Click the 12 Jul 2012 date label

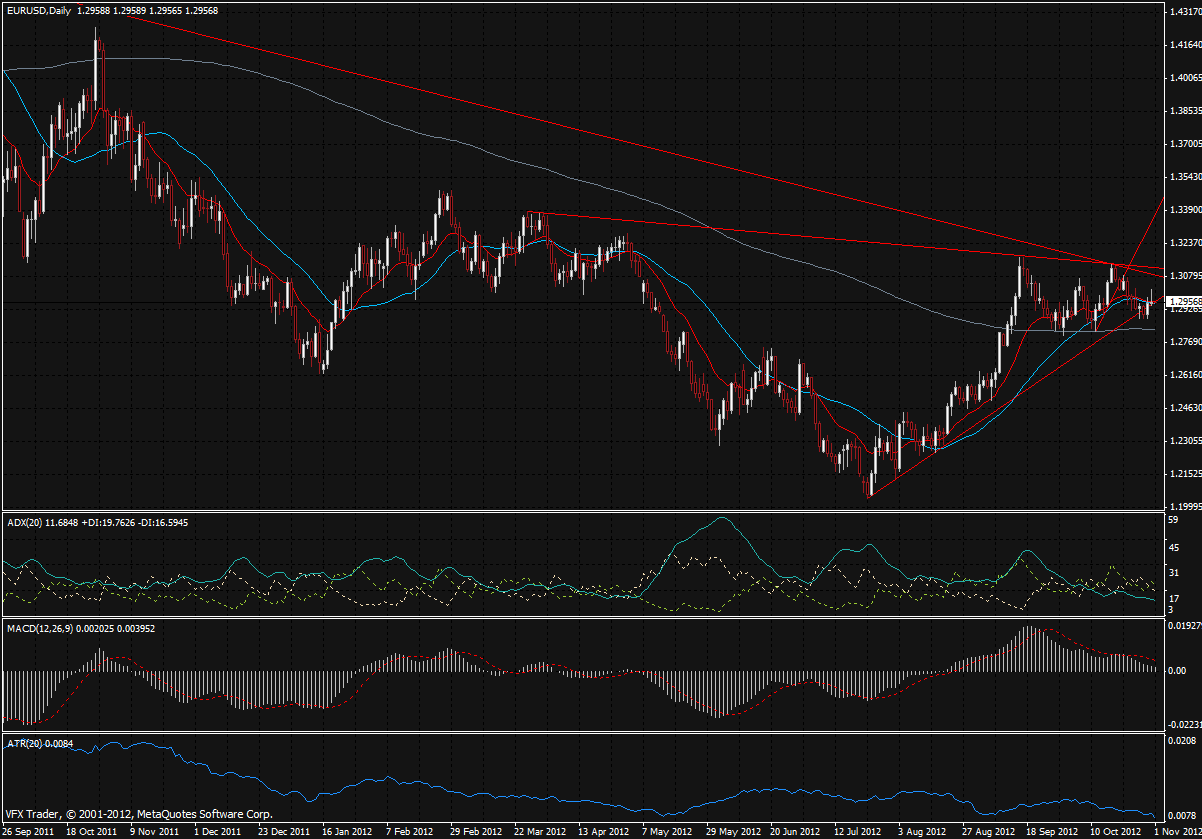click(856, 831)
